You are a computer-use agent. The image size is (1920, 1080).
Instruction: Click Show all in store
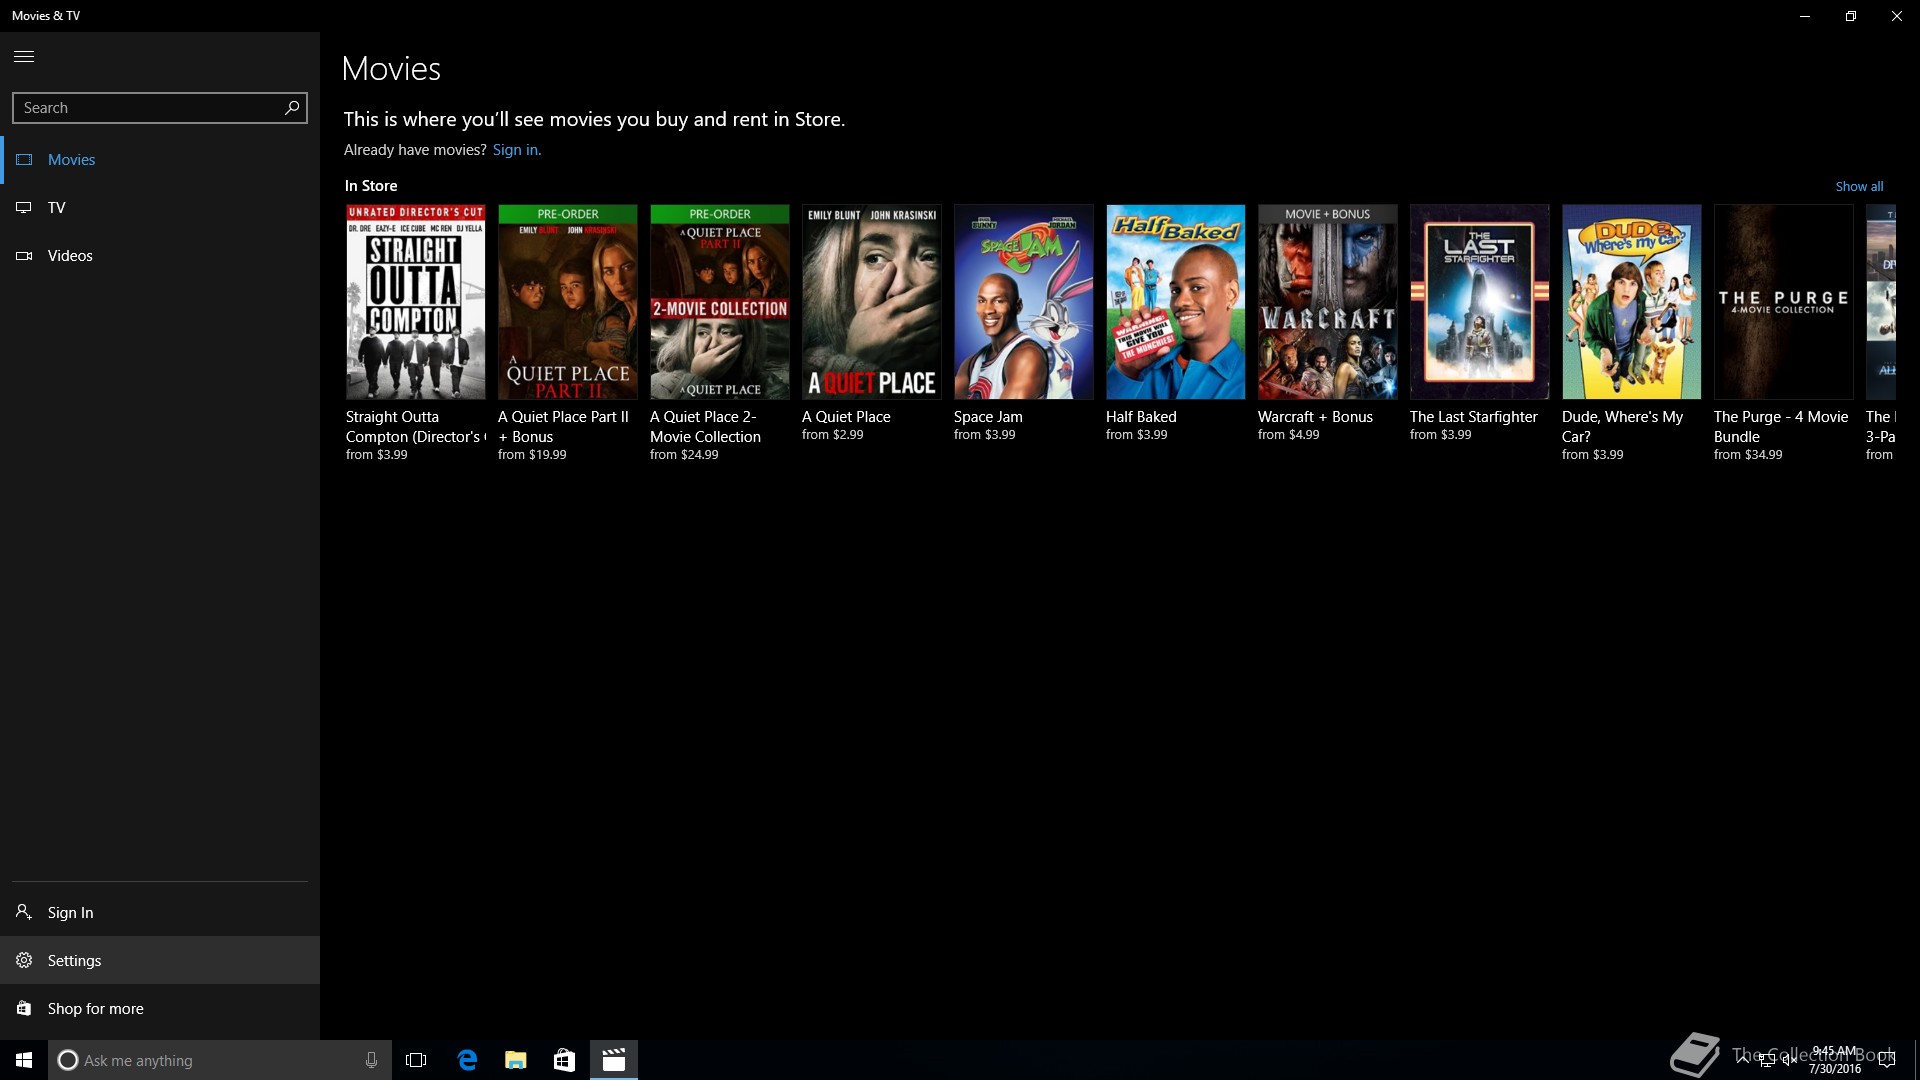point(1859,186)
